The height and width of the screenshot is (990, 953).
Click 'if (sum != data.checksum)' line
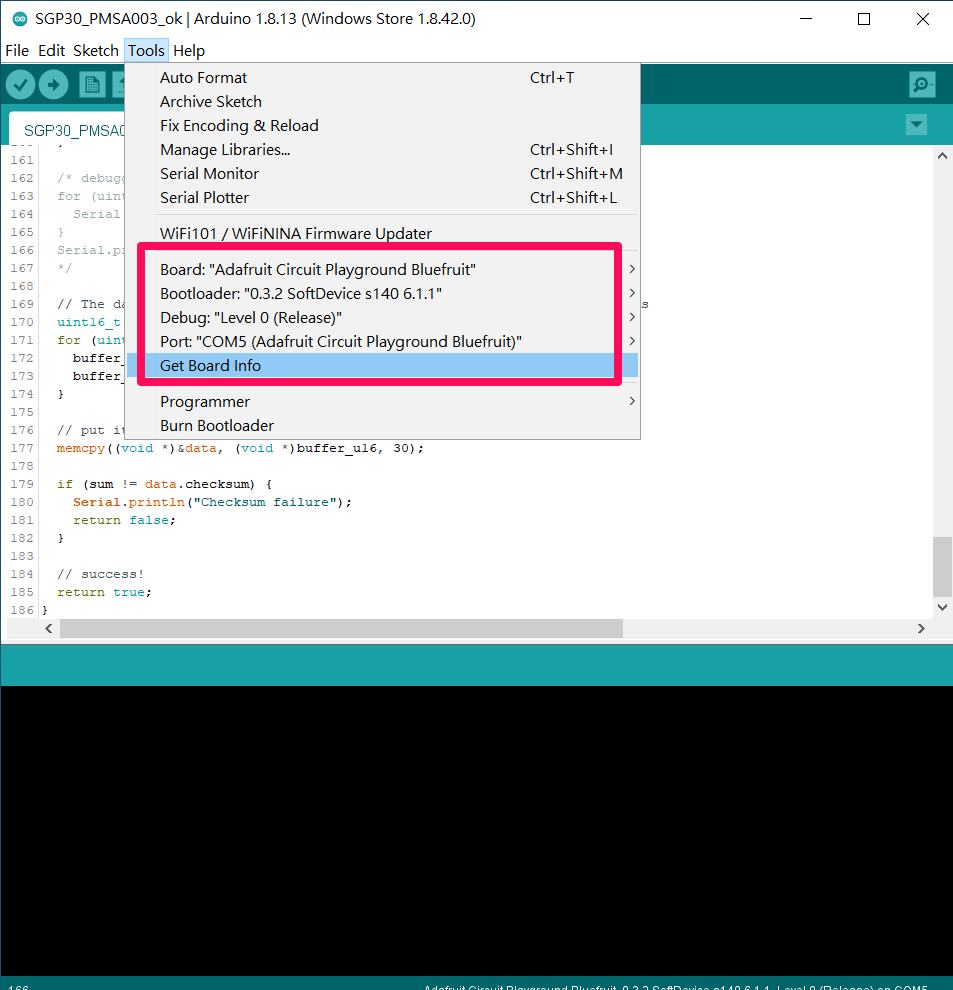click(164, 484)
